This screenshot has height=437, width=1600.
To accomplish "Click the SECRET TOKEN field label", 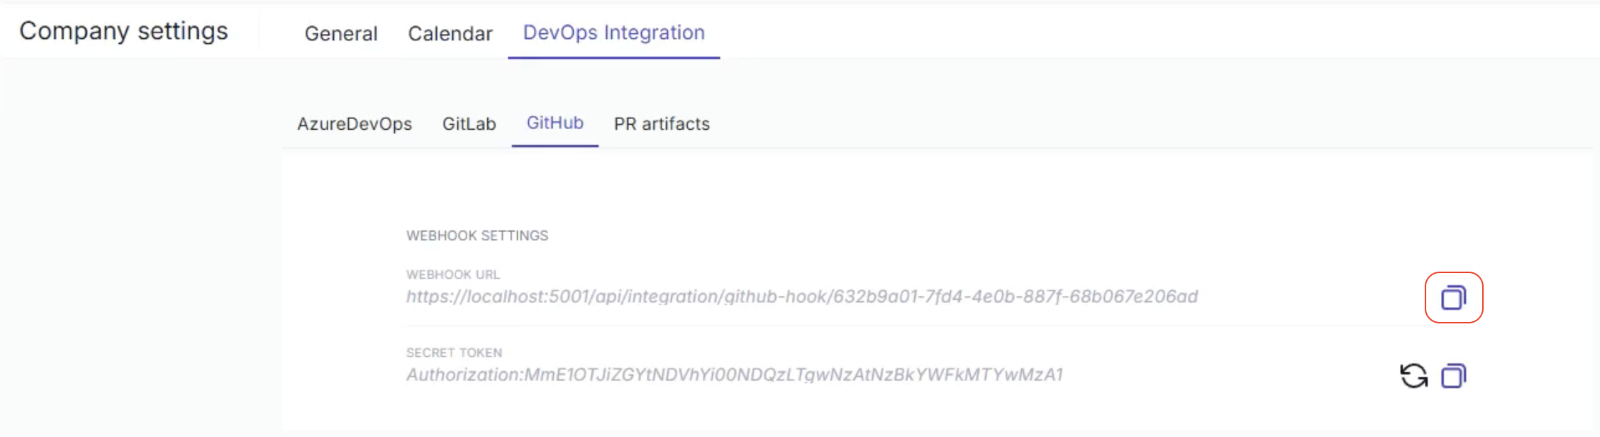I will pyautogui.click(x=454, y=353).
